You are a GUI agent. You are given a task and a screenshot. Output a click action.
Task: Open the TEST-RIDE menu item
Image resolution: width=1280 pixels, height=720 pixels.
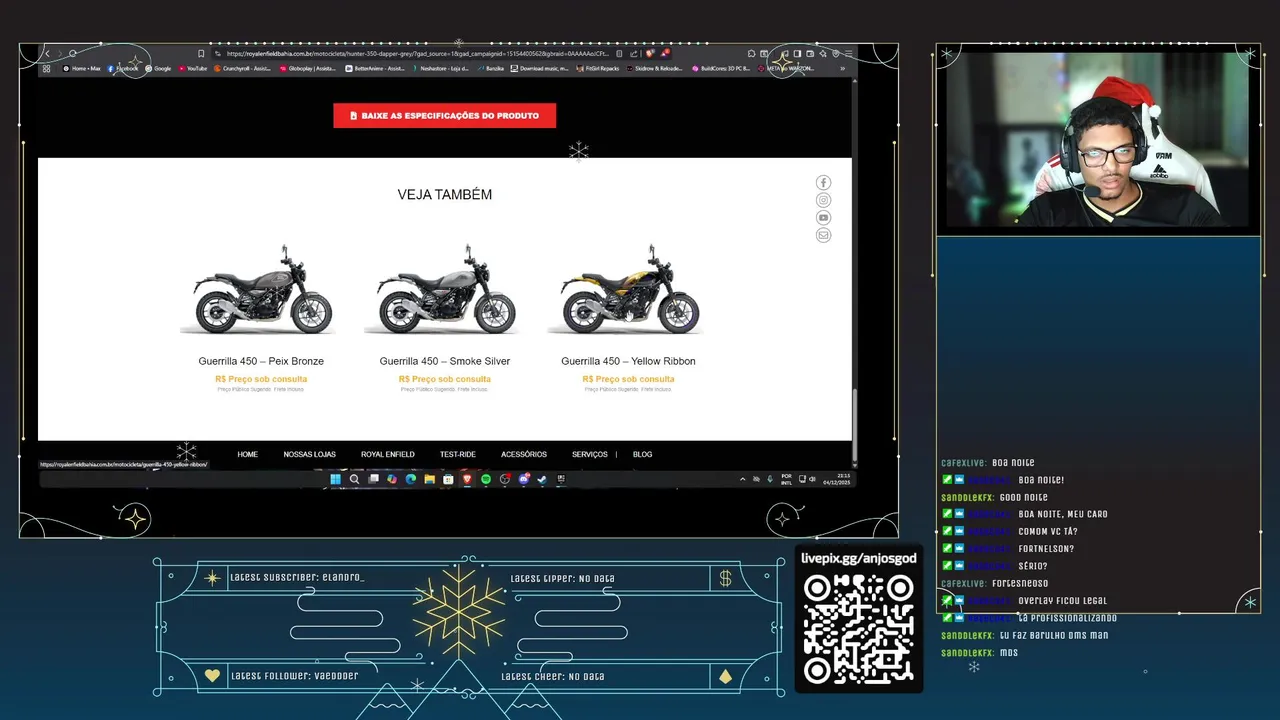point(457,454)
